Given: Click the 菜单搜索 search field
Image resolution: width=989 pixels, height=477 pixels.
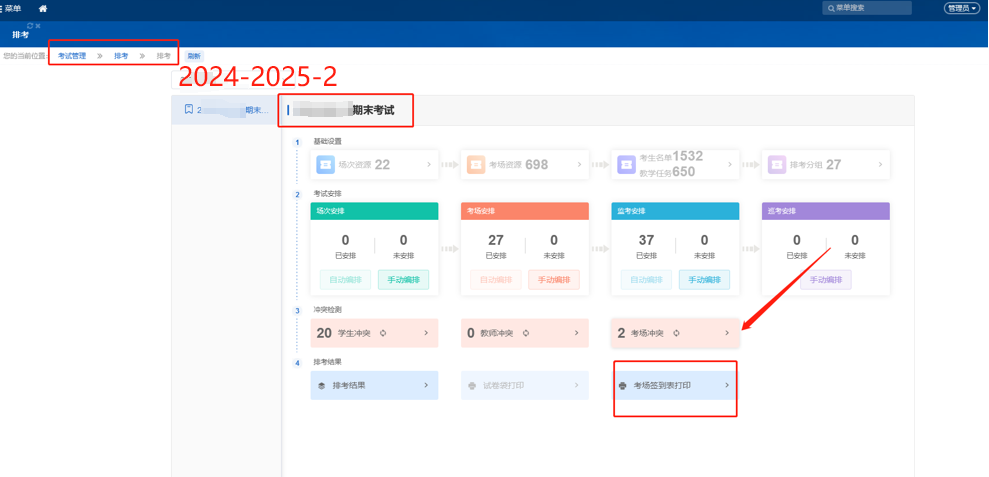Looking at the screenshot, I should pos(867,8).
